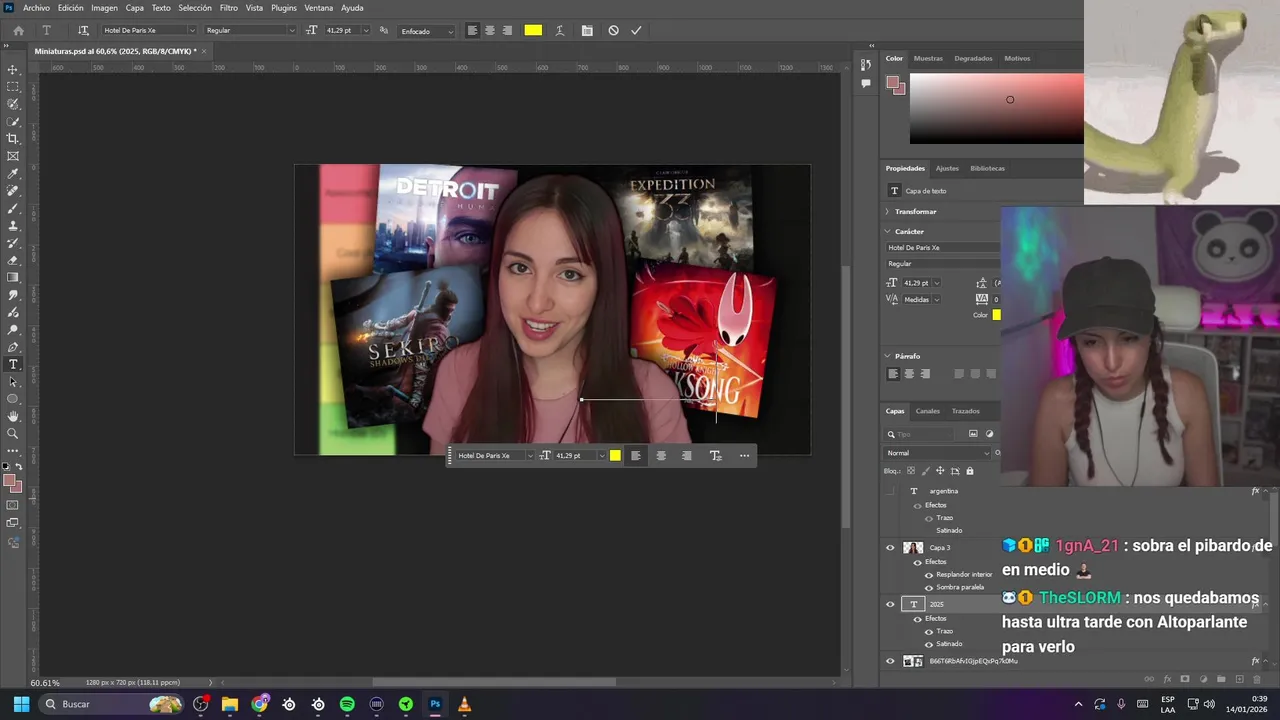Toggle Resplandor interior effect visibility

[929, 575]
